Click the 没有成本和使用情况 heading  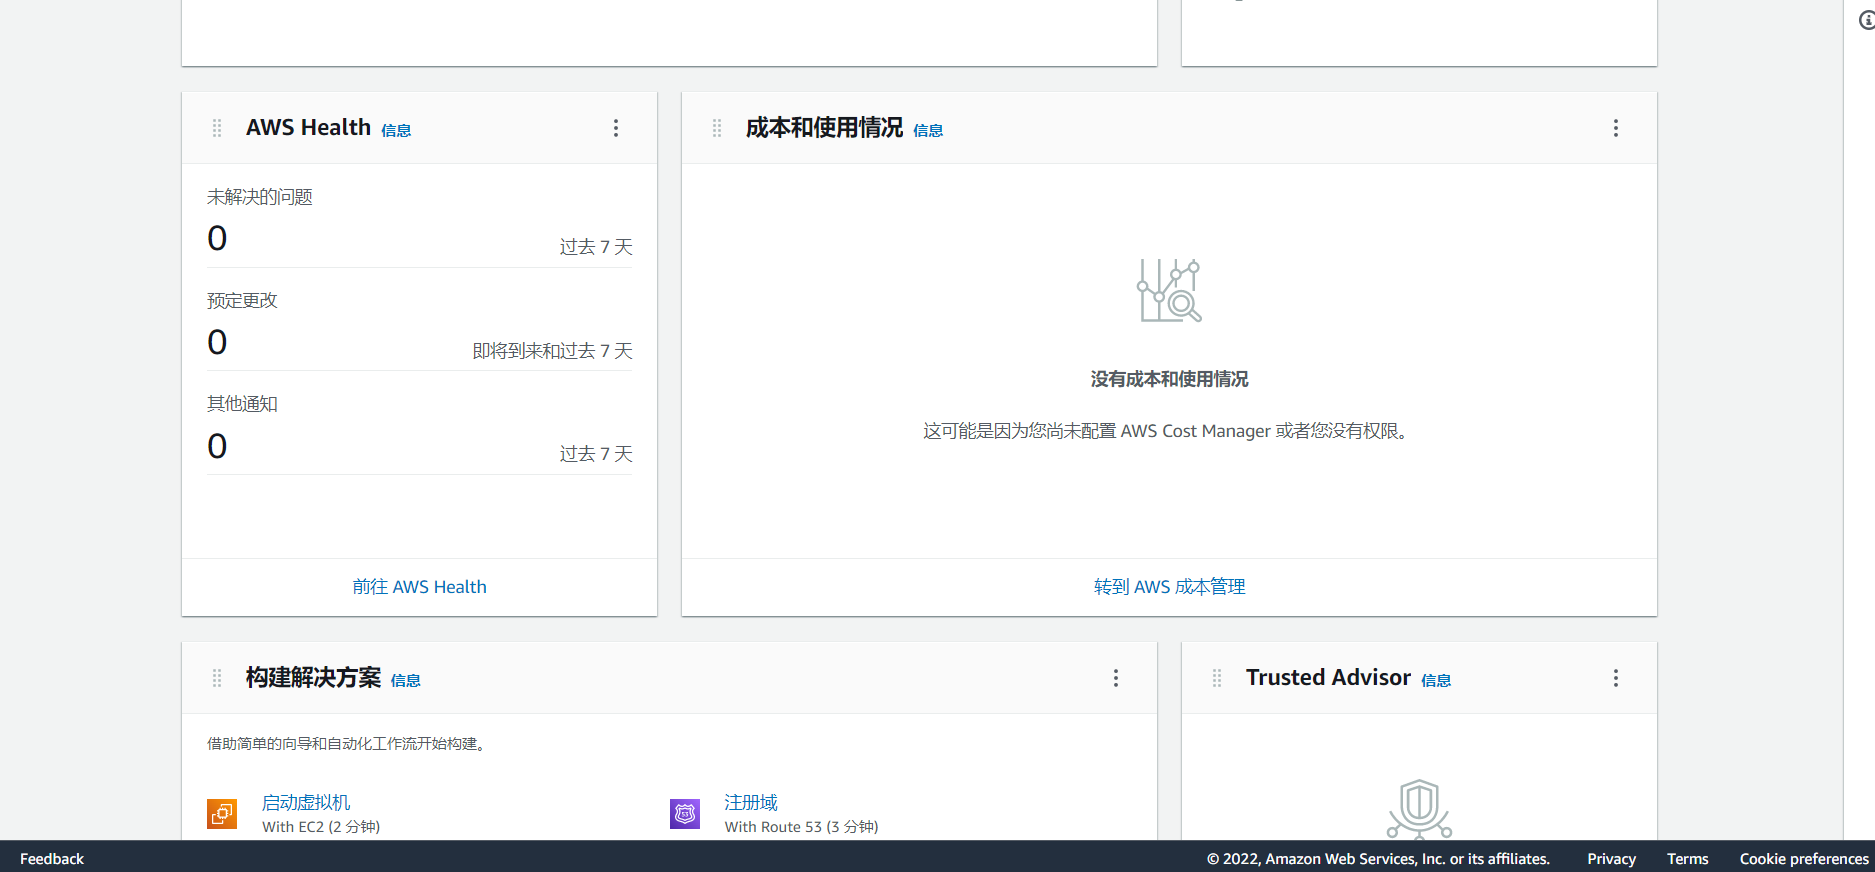1169,379
